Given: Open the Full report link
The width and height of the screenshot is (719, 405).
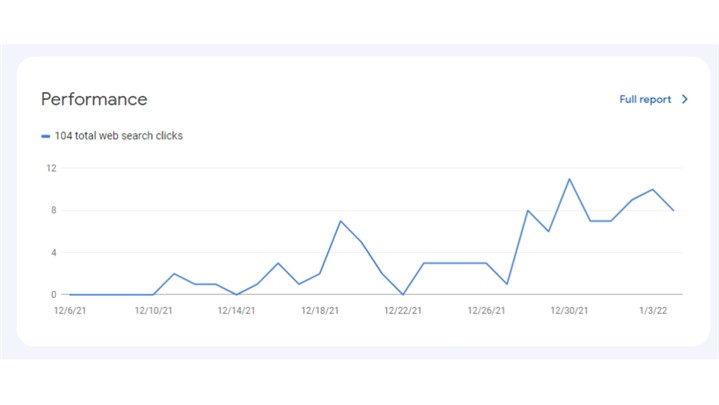Looking at the screenshot, I should (x=645, y=100).
